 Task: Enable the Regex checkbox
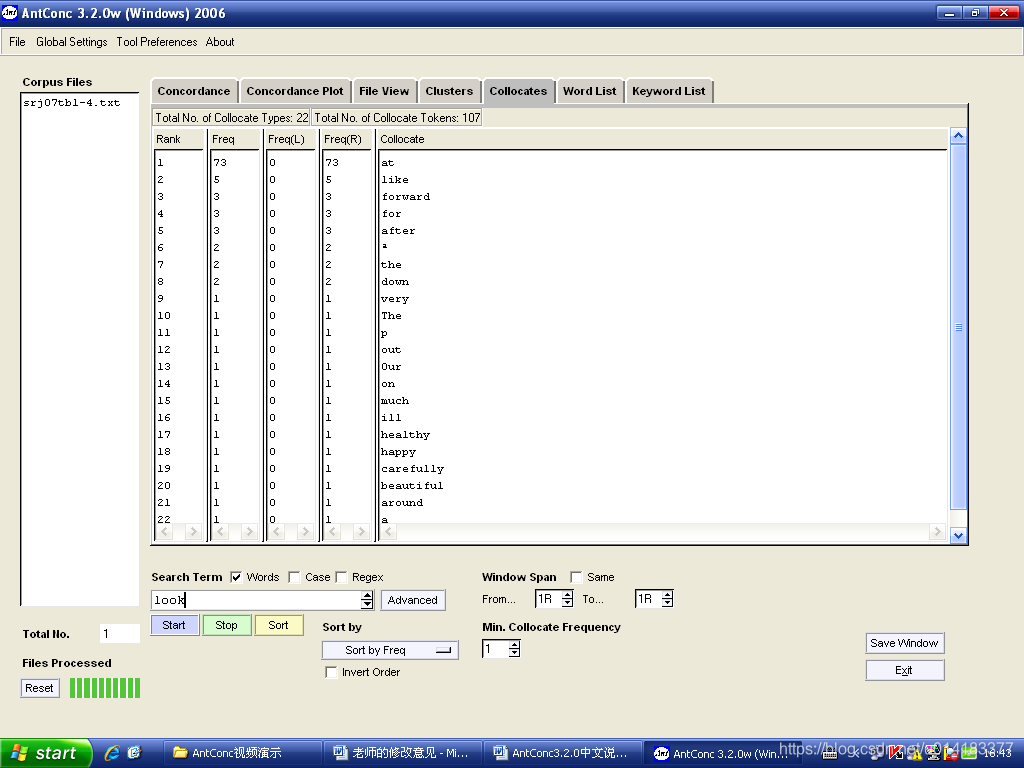pyautogui.click(x=341, y=577)
